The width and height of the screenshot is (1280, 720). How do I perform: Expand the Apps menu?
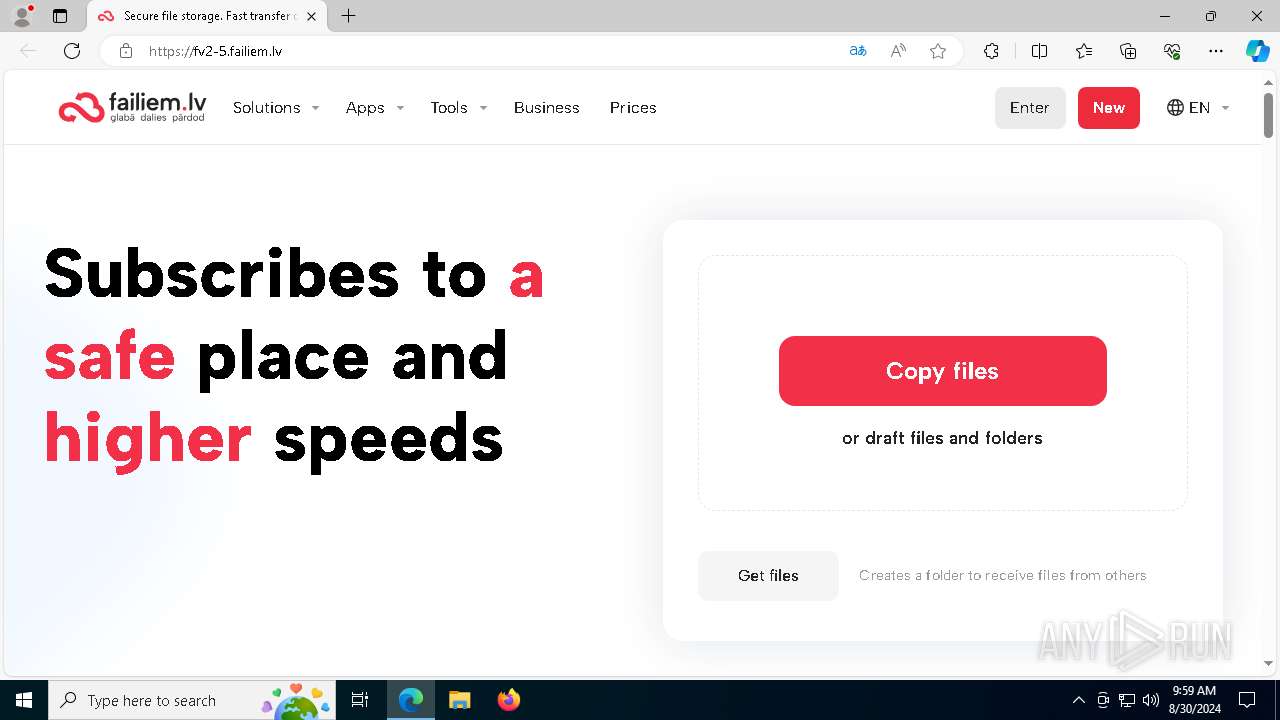(375, 108)
